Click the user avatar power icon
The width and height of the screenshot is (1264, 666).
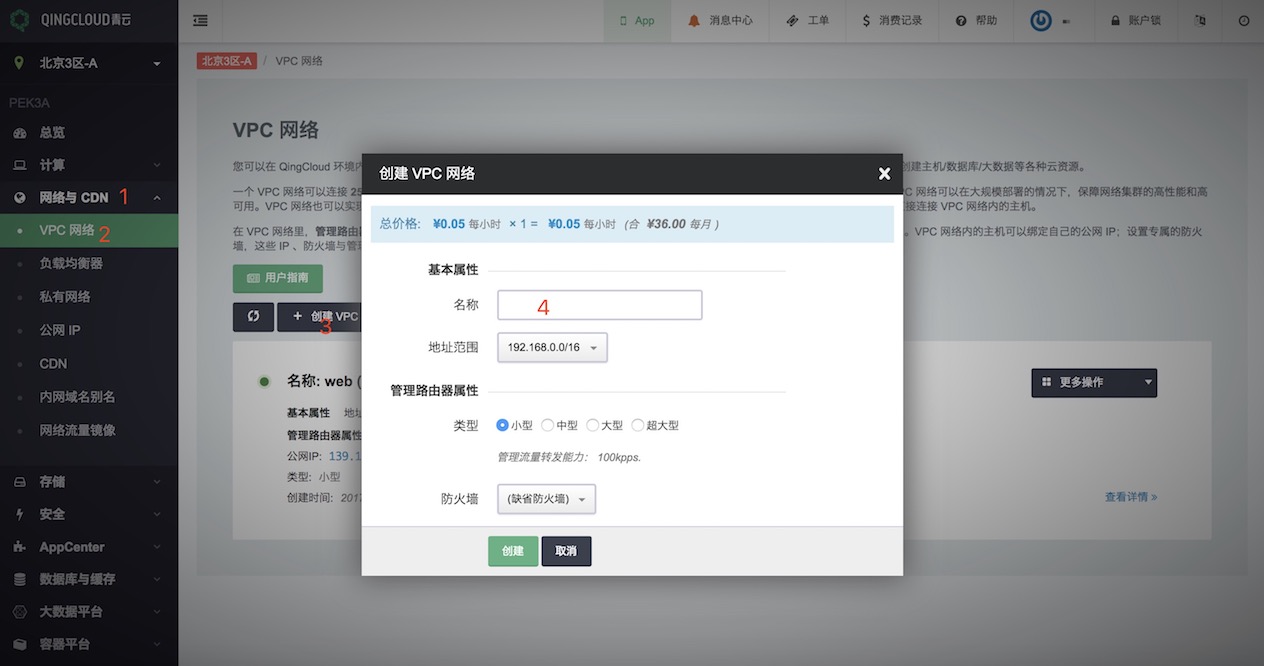1041,21
